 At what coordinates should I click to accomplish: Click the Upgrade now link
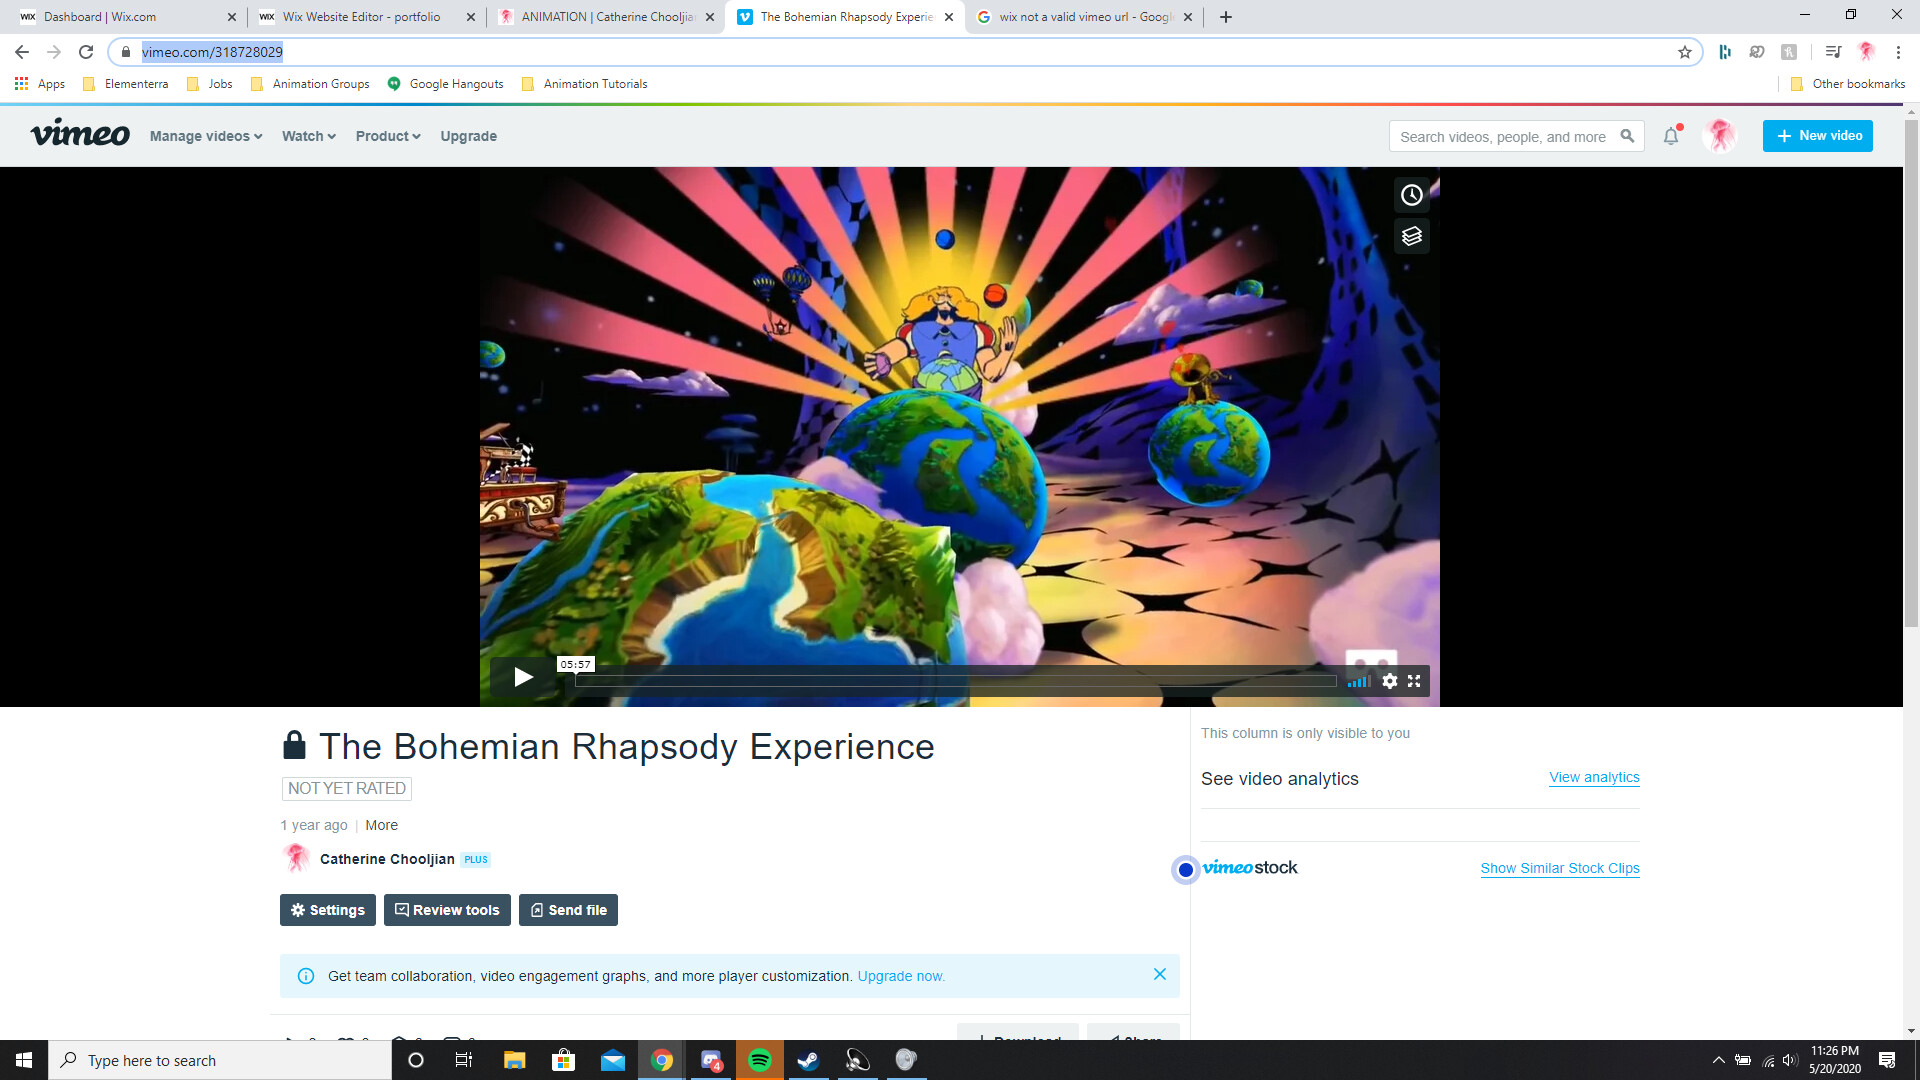click(x=901, y=976)
